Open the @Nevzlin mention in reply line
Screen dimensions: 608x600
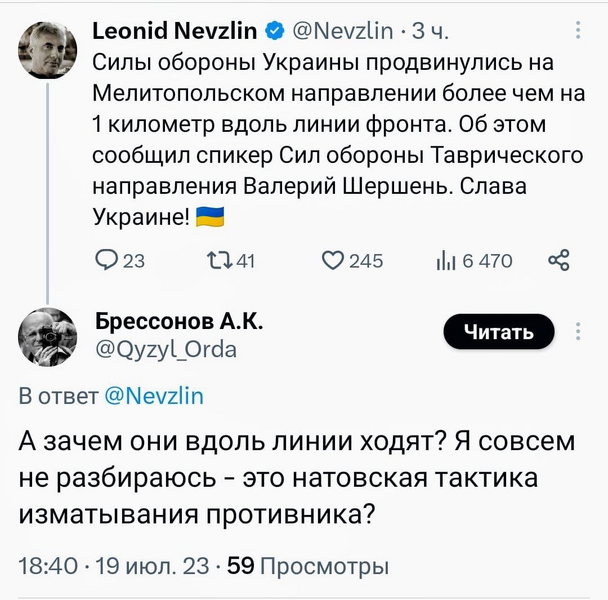pyautogui.click(x=154, y=396)
